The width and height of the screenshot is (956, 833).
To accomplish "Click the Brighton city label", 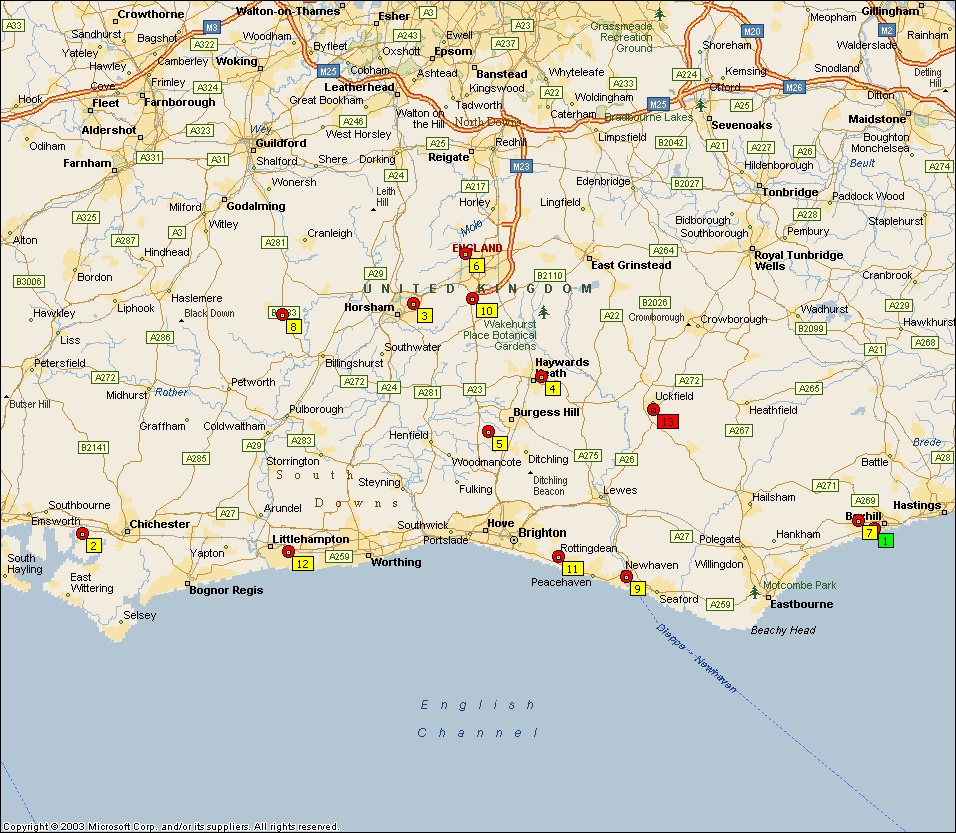I will pyautogui.click(x=542, y=533).
